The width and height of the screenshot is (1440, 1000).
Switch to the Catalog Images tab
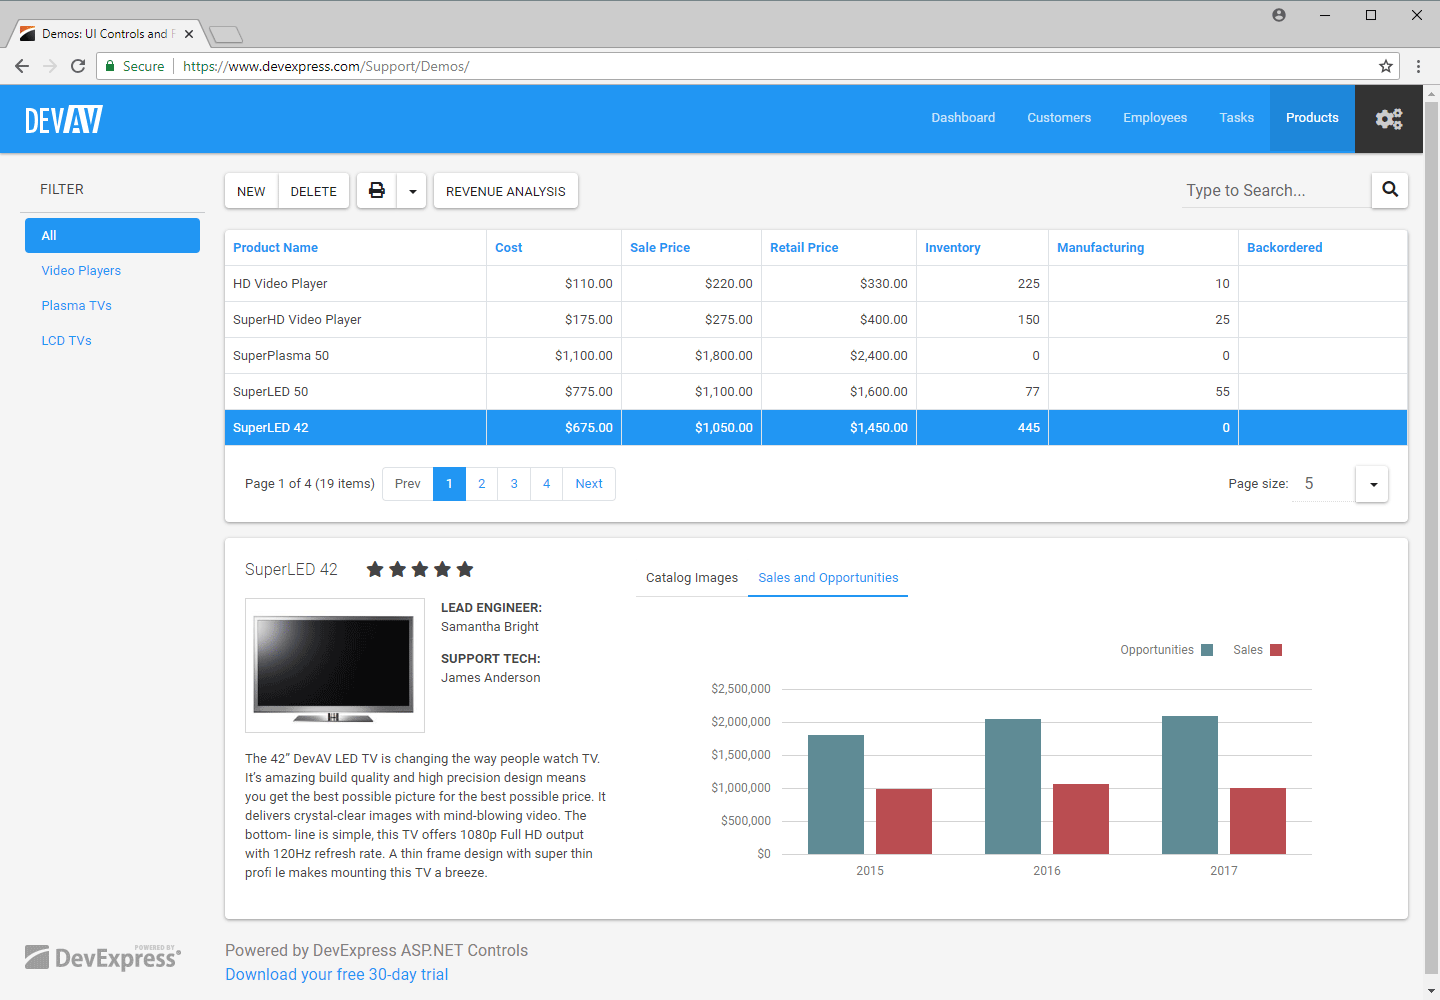click(x=691, y=578)
